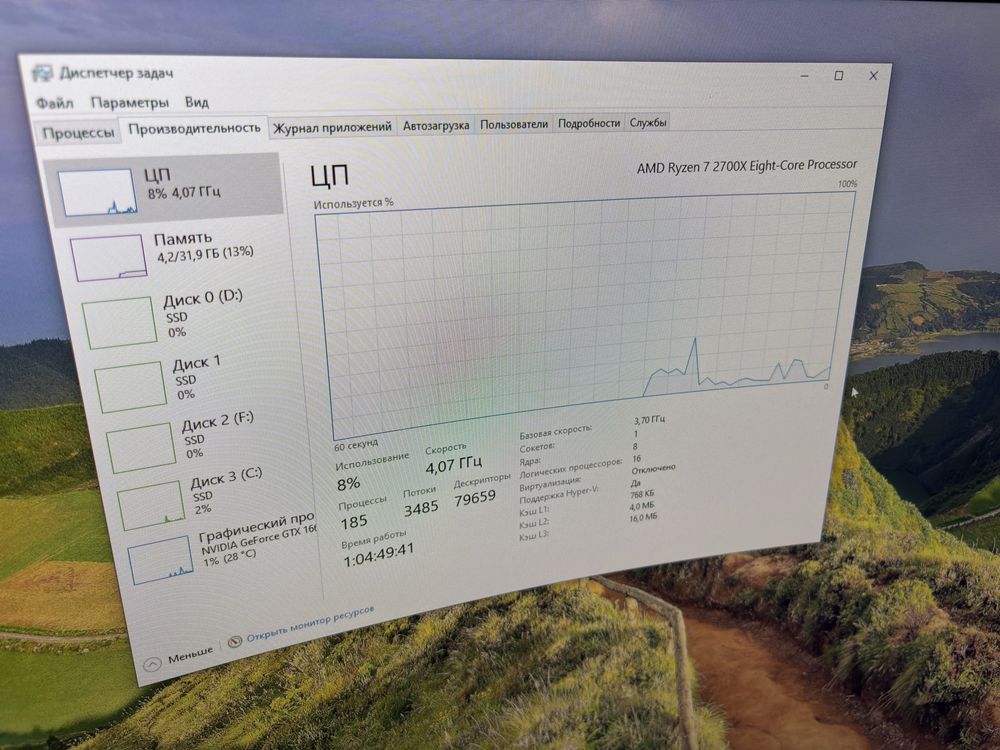The image size is (1000, 750).
Task: Click the Кэш L3 label
Action: click(534, 536)
